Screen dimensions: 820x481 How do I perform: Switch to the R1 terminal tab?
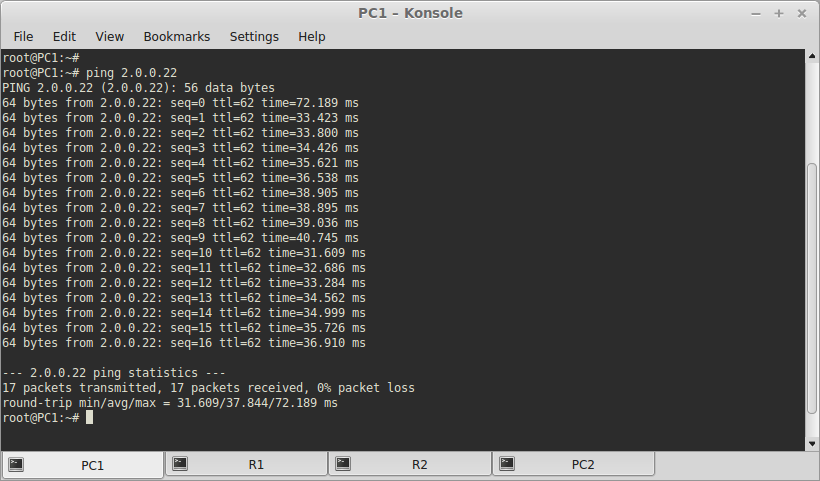(x=246, y=464)
